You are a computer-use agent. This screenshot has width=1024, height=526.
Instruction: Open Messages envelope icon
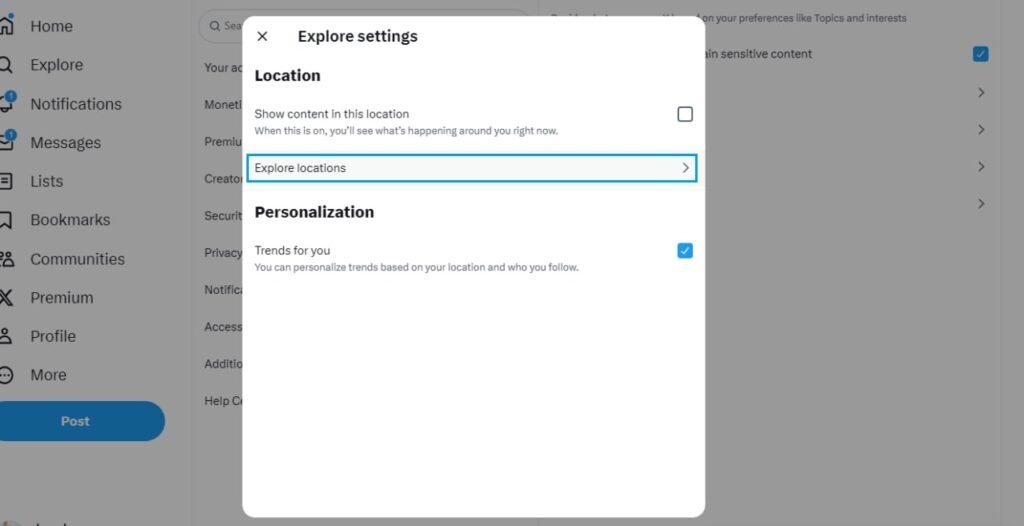[x=6, y=142]
